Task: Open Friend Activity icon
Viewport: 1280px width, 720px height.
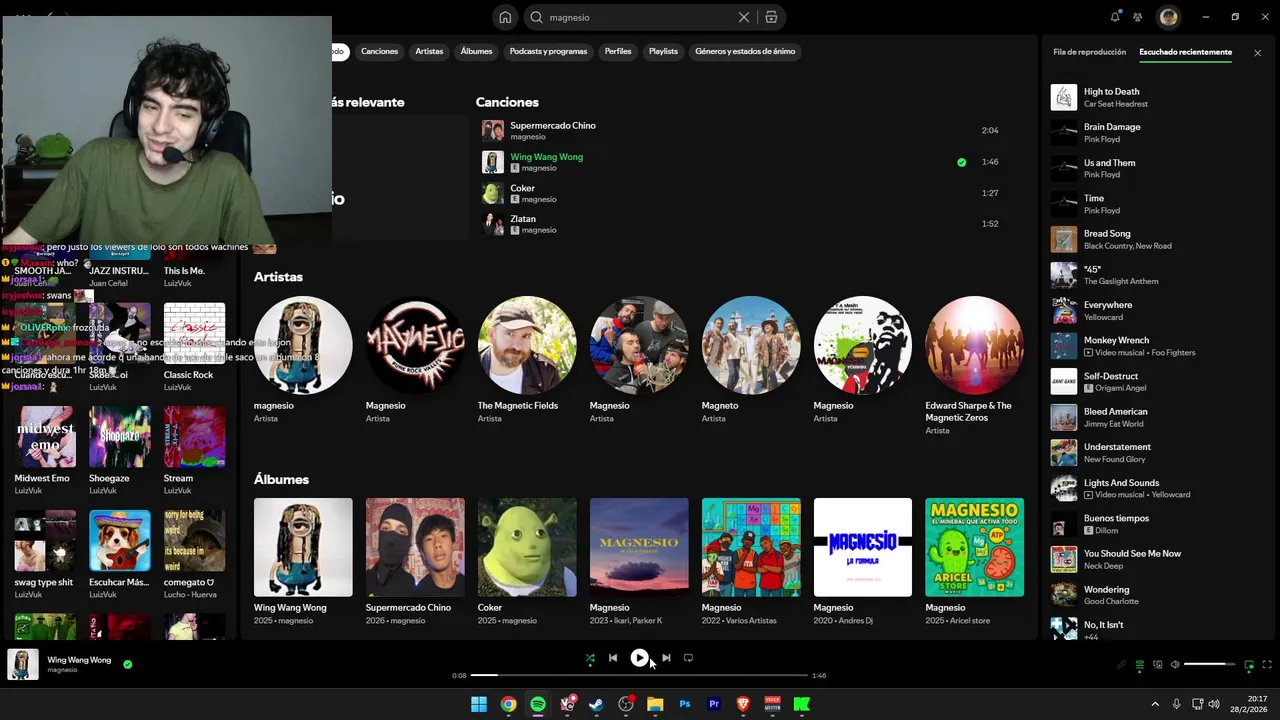Action: [x=1138, y=17]
